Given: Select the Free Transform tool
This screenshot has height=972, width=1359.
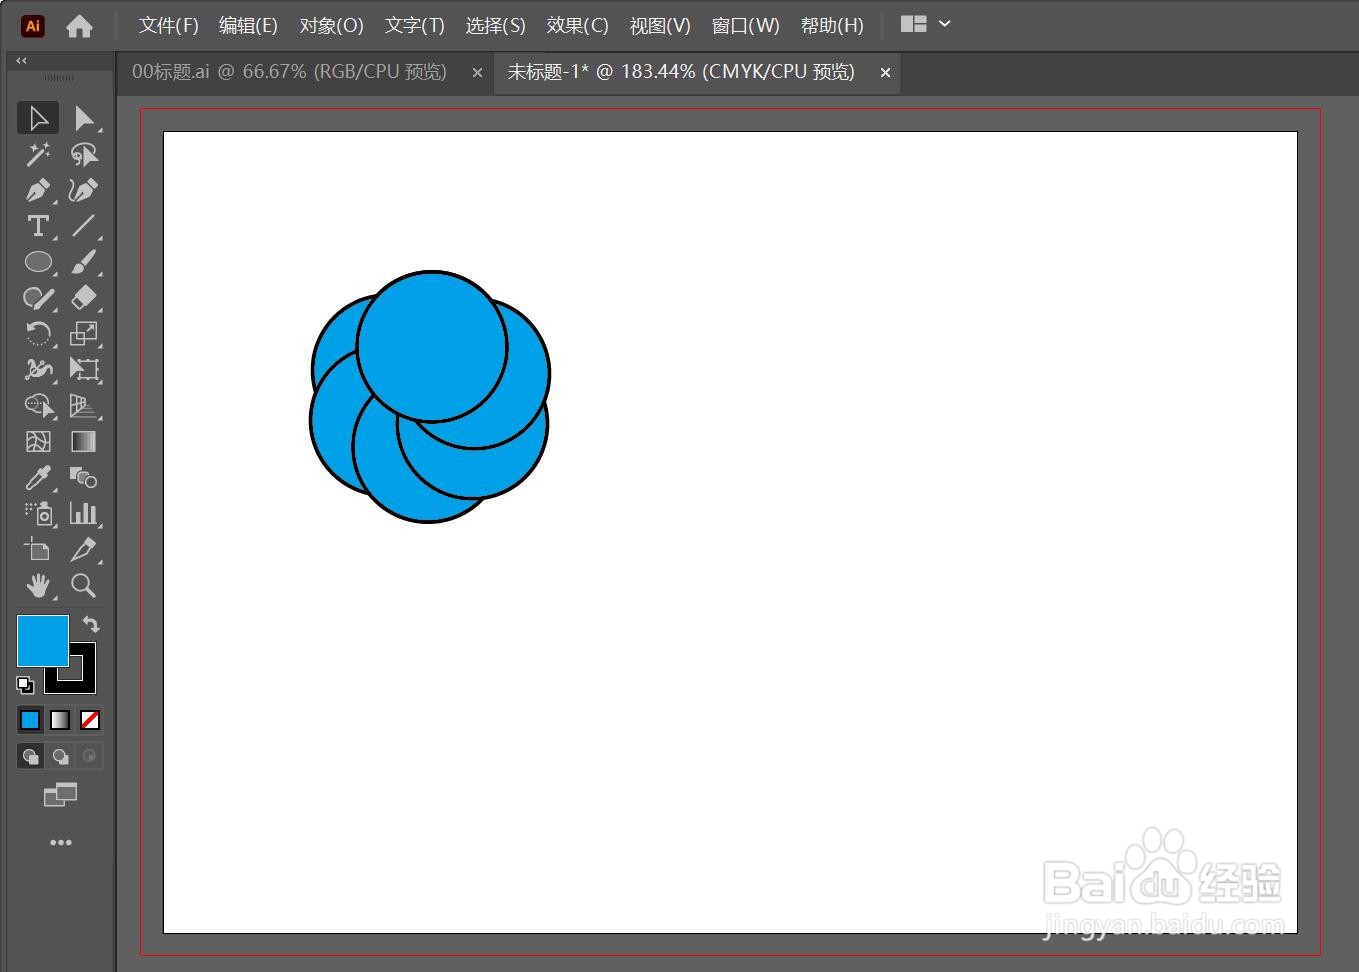Looking at the screenshot, I should point(84,370).
